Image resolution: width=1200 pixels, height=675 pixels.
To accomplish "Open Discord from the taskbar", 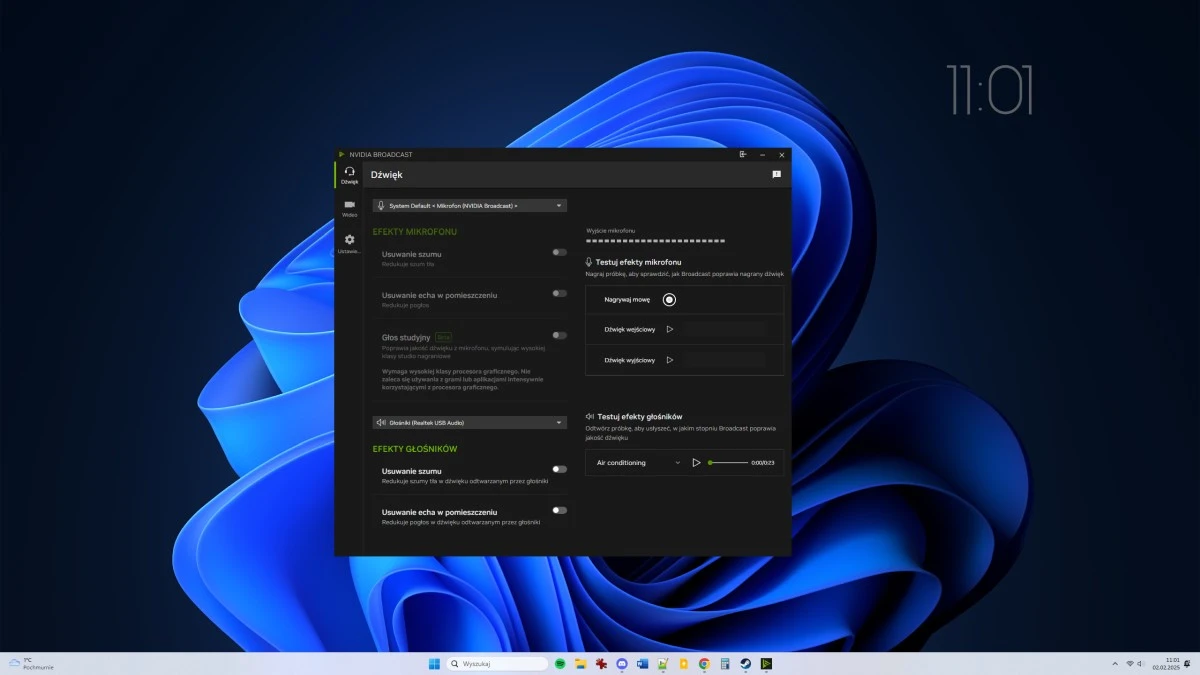I will coord(622,664).
